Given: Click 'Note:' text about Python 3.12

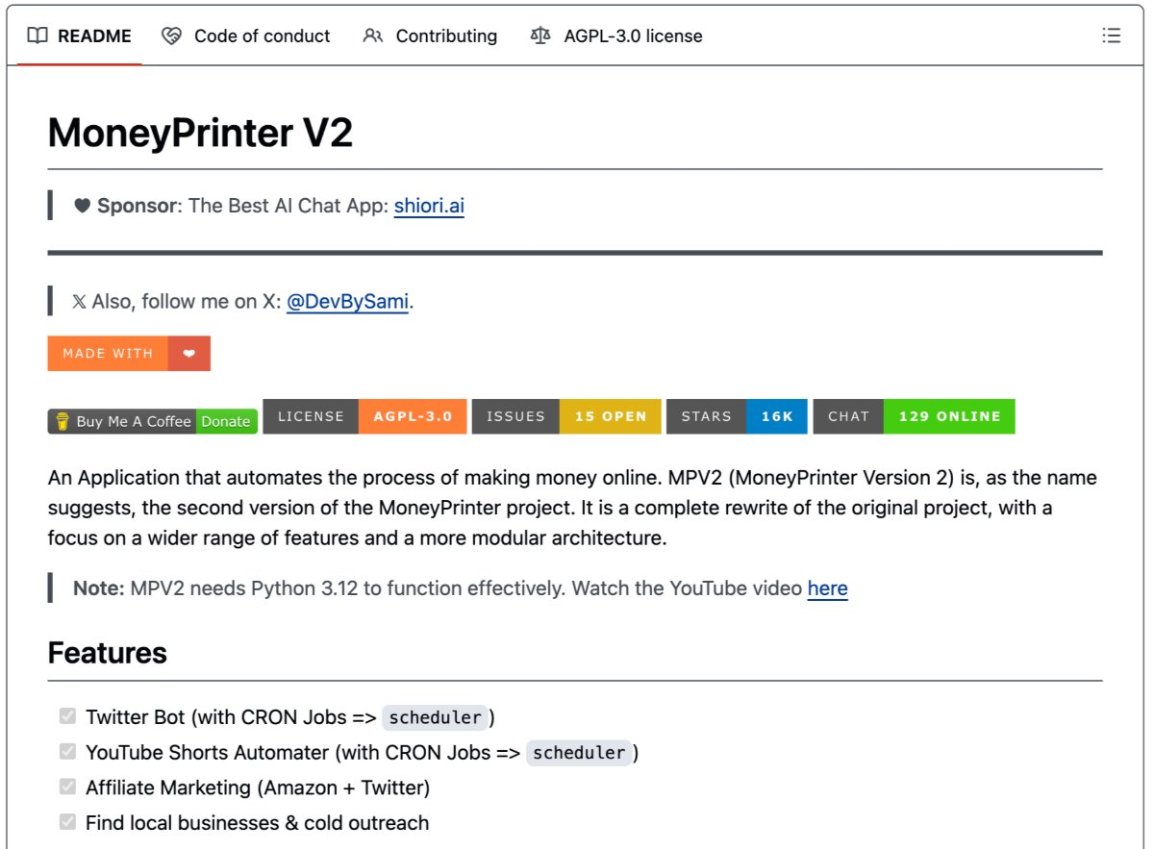Looking at the screenshot, I should [98, 588].
